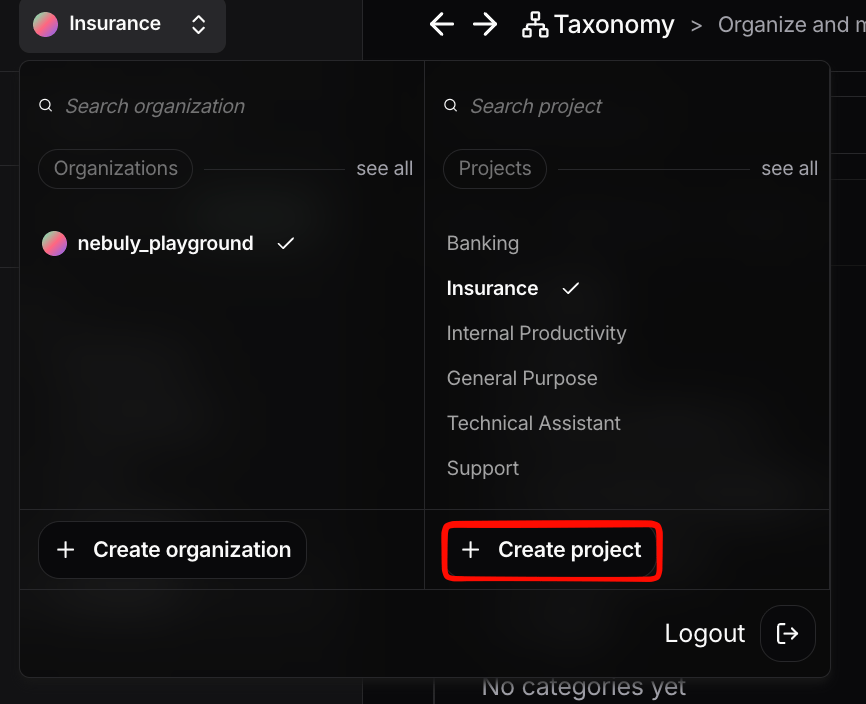Click the back arrow navigation icon
The width and height of the screenshot is (866, 704).
coord(442,24)
